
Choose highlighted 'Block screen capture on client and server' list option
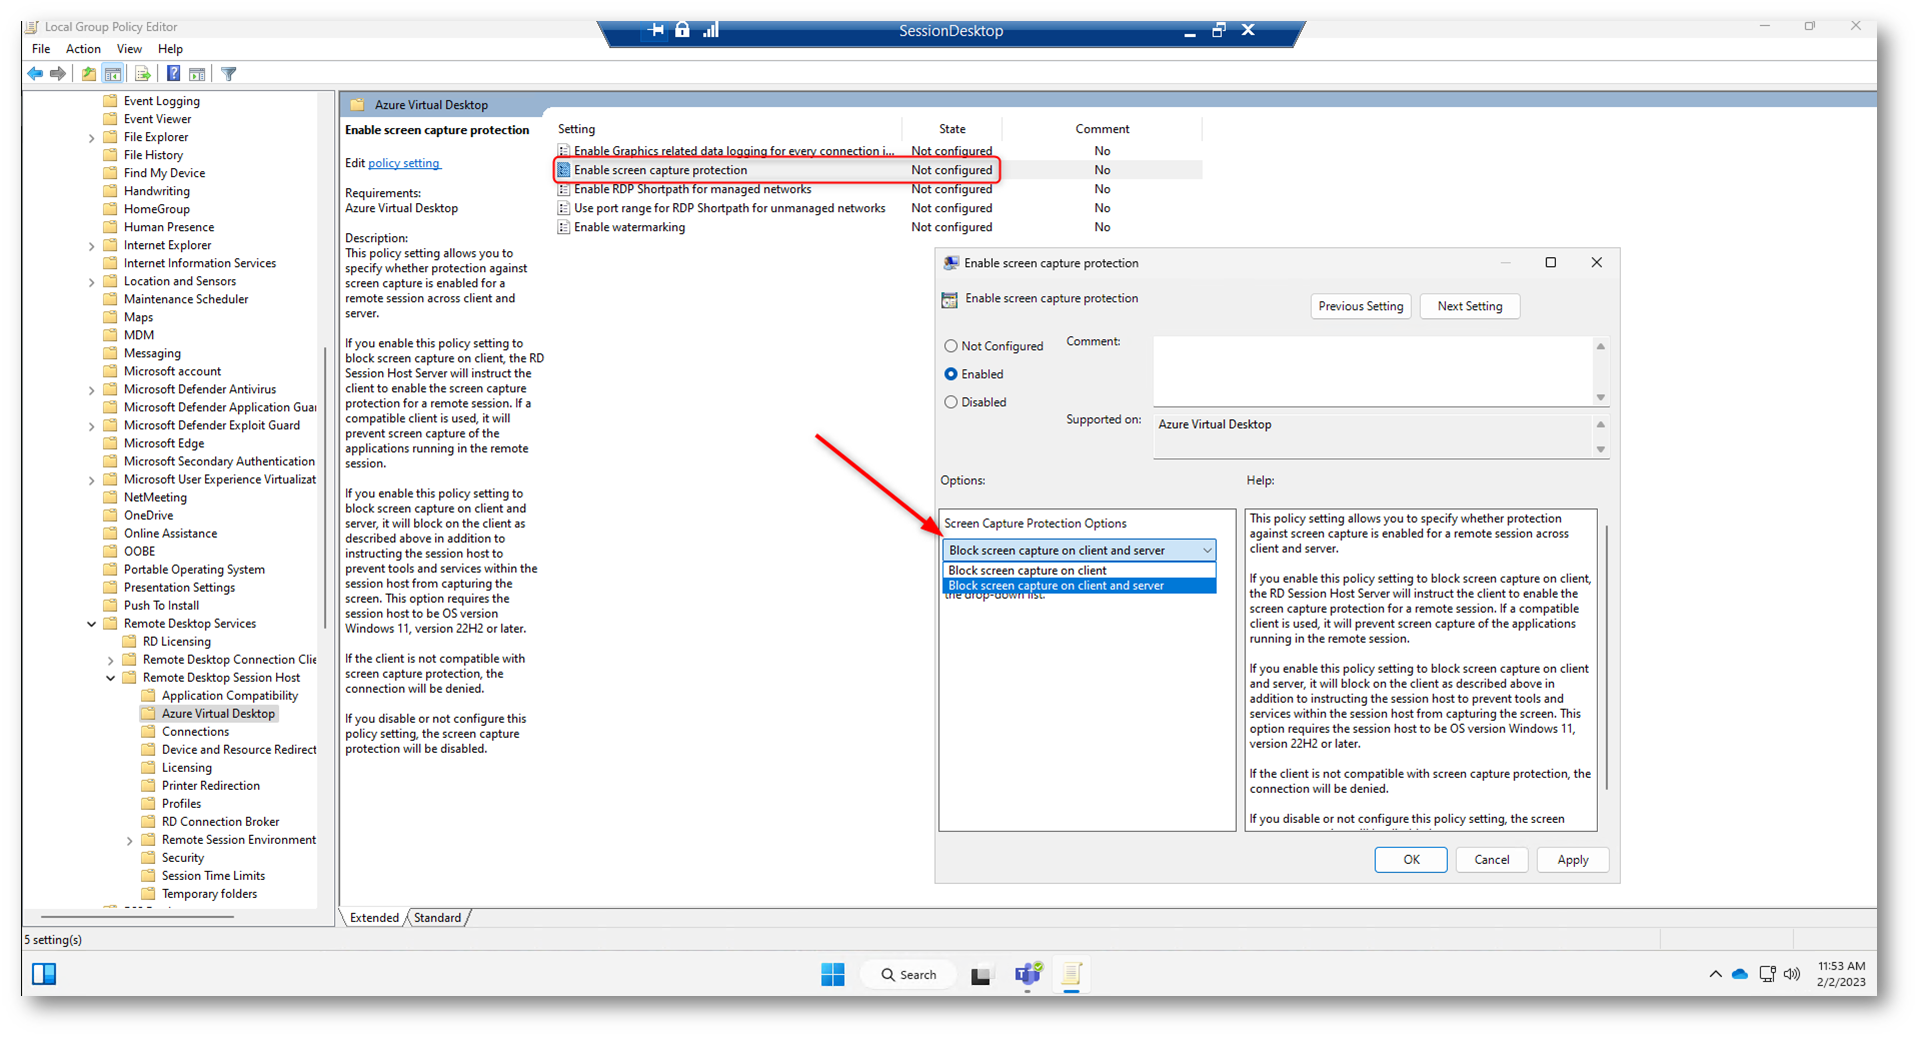click(x=1080, y=586)
